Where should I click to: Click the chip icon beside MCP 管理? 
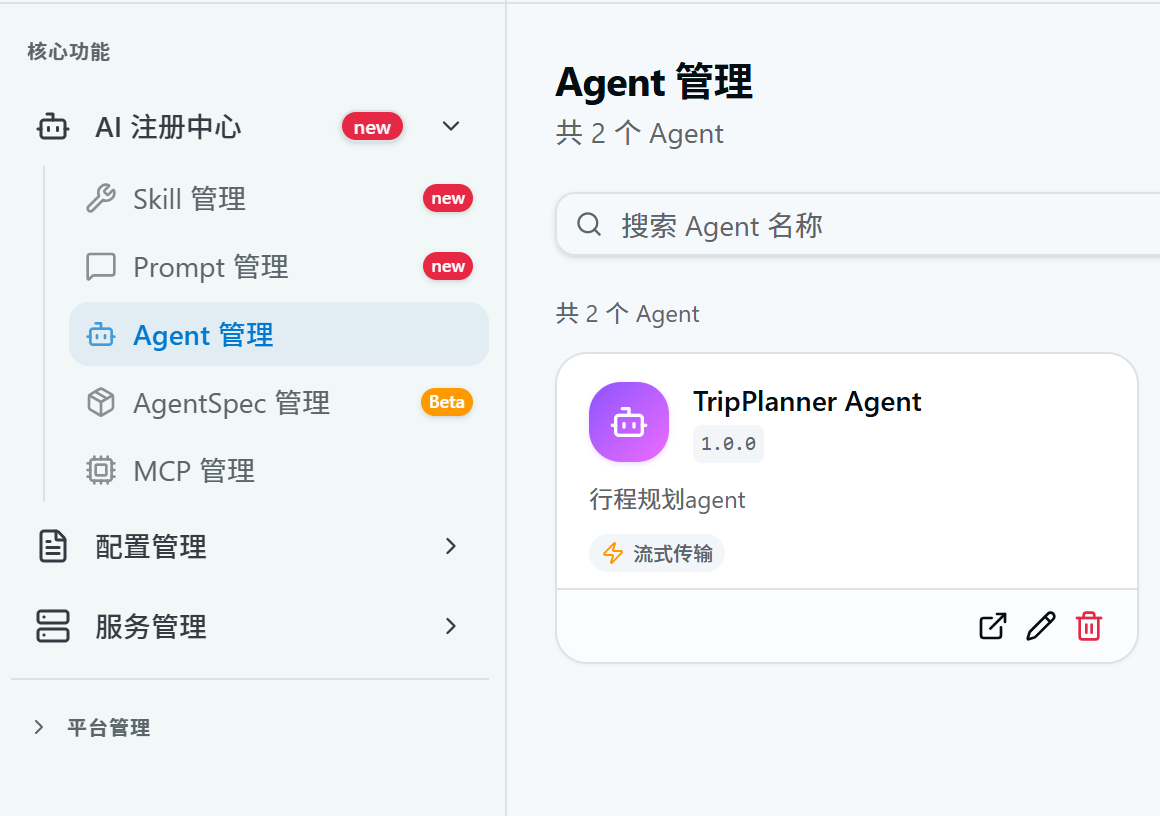point(101,471)
